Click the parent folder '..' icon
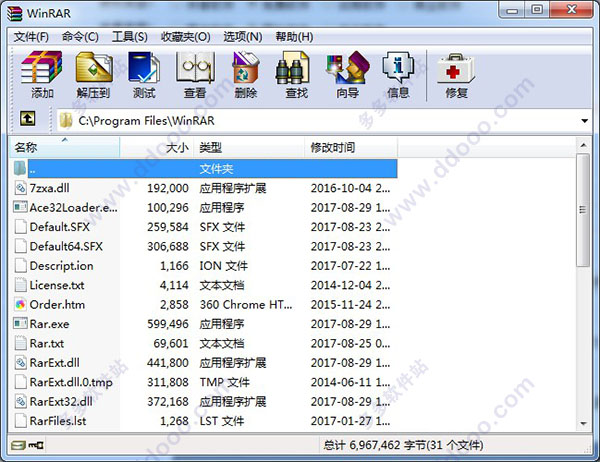Screen dimensions: 600x462 pos(20,168)
